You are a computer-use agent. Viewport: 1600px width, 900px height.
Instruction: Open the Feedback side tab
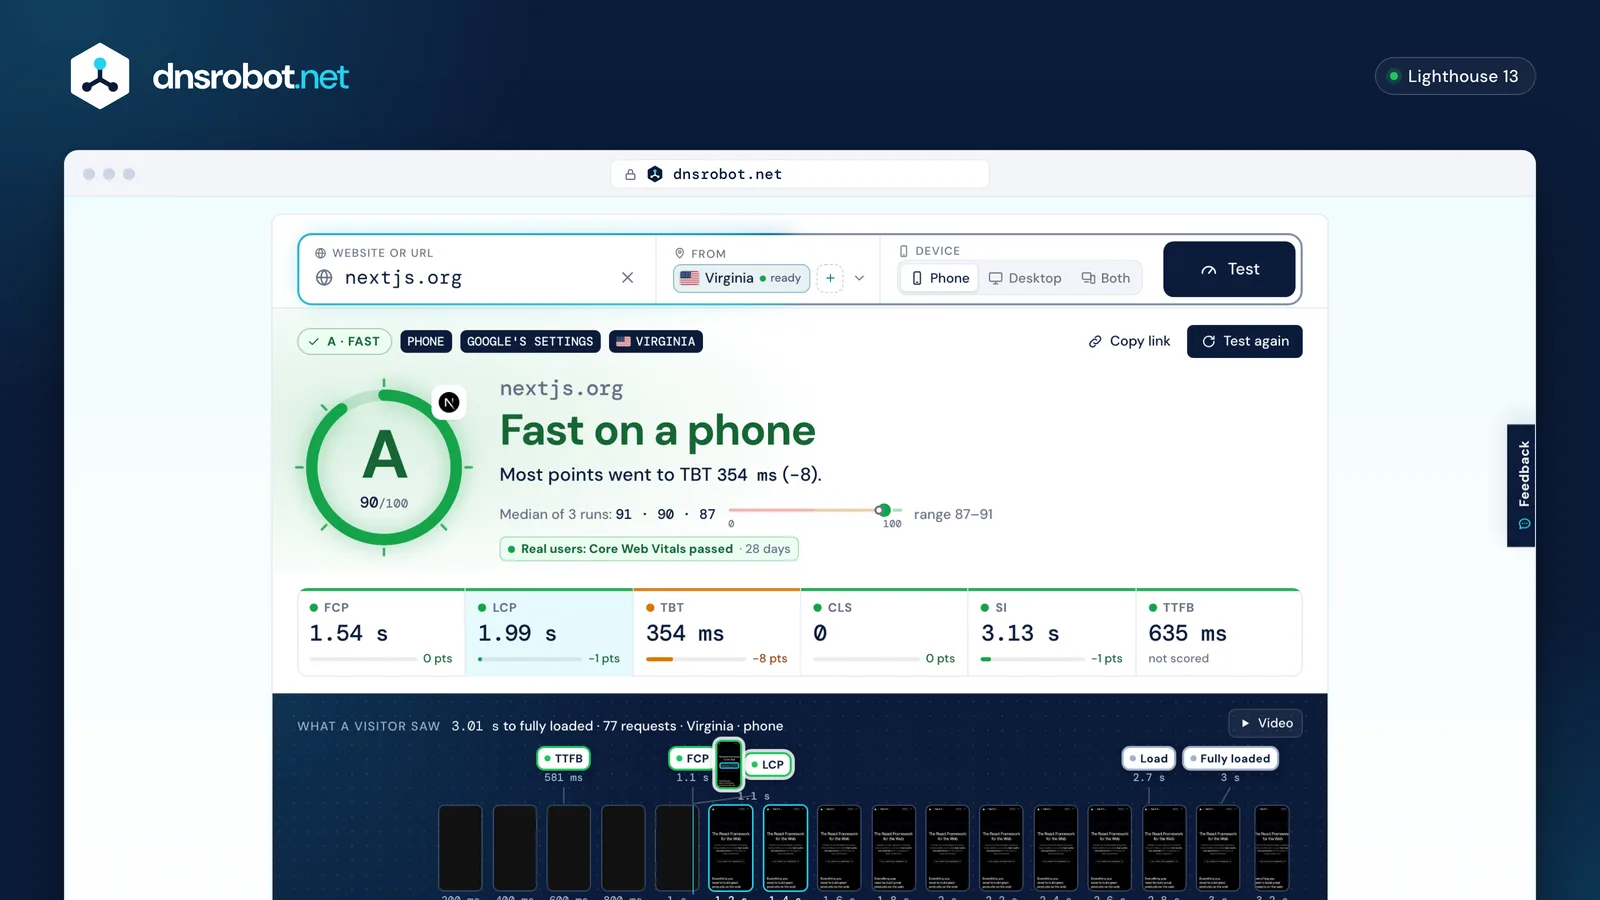click(1521, 485)
